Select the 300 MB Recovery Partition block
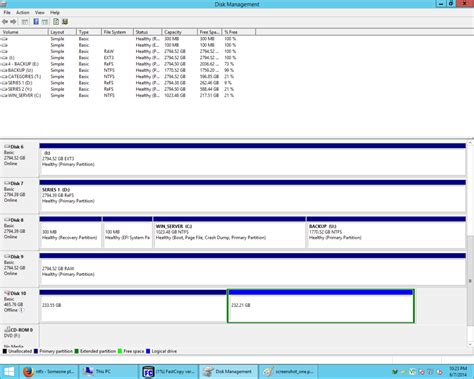Image resolution: width=474 pixels, height=379 pixels. click(70, 232)
